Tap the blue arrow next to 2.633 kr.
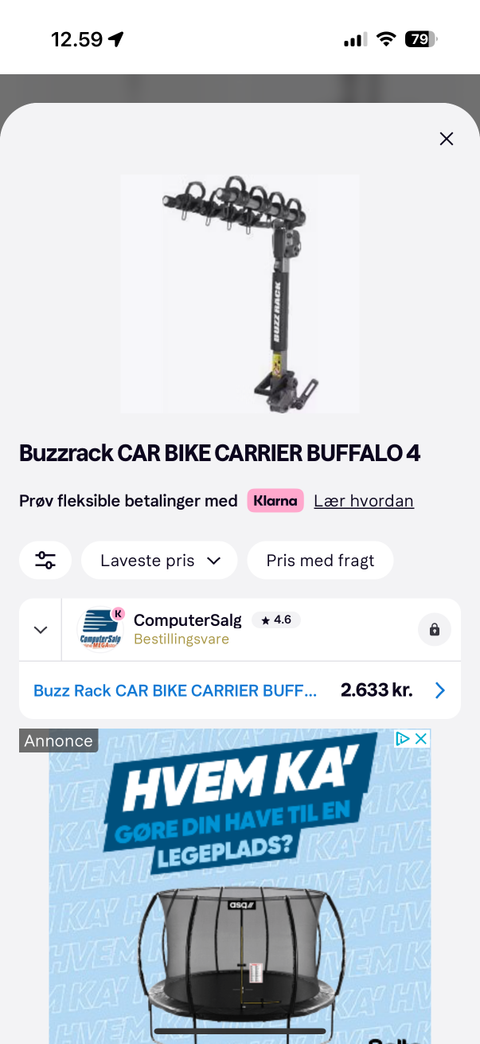 (x=439, y=690)
